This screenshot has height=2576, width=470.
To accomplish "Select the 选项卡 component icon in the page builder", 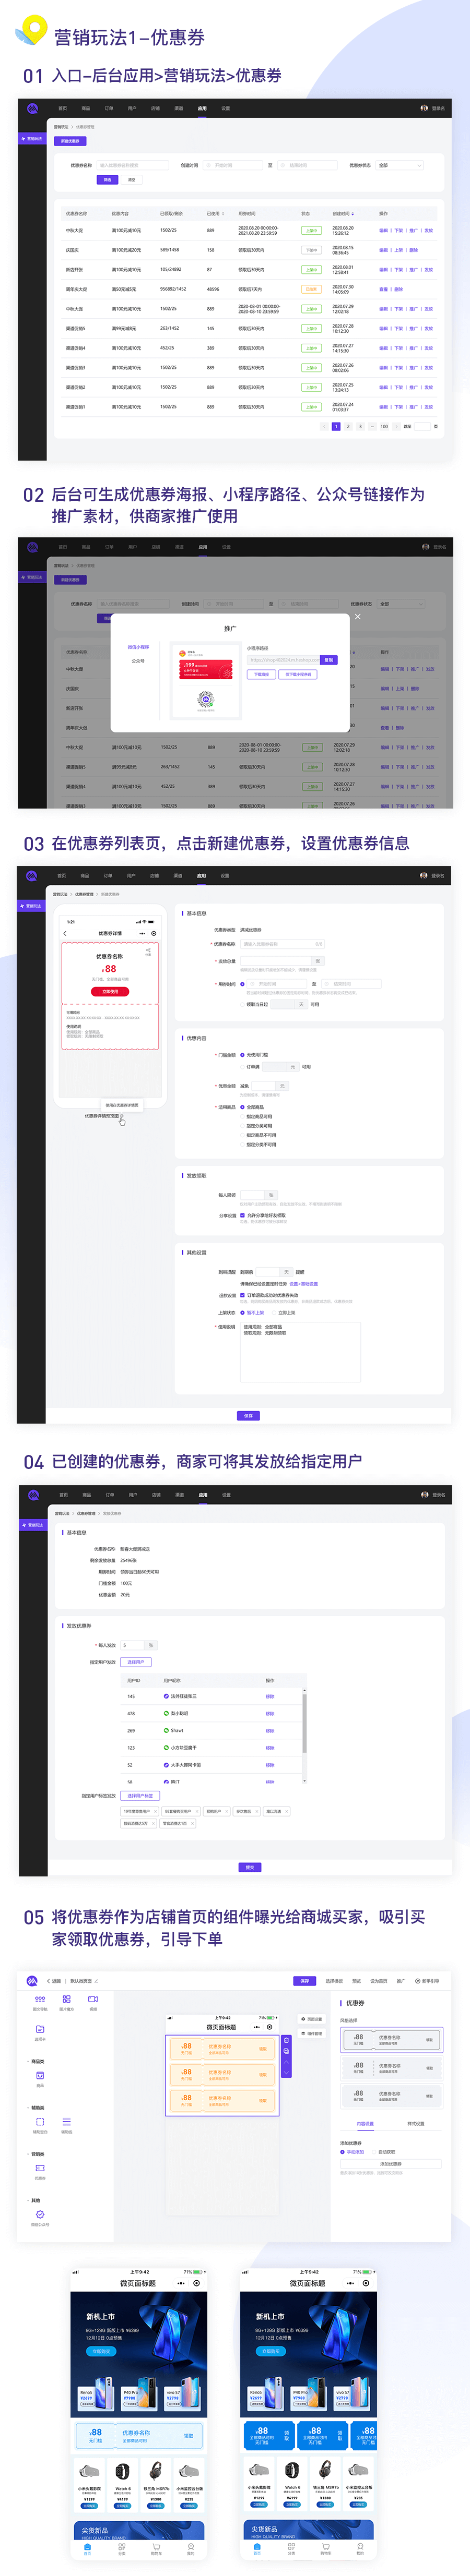I will point(40,2031).
